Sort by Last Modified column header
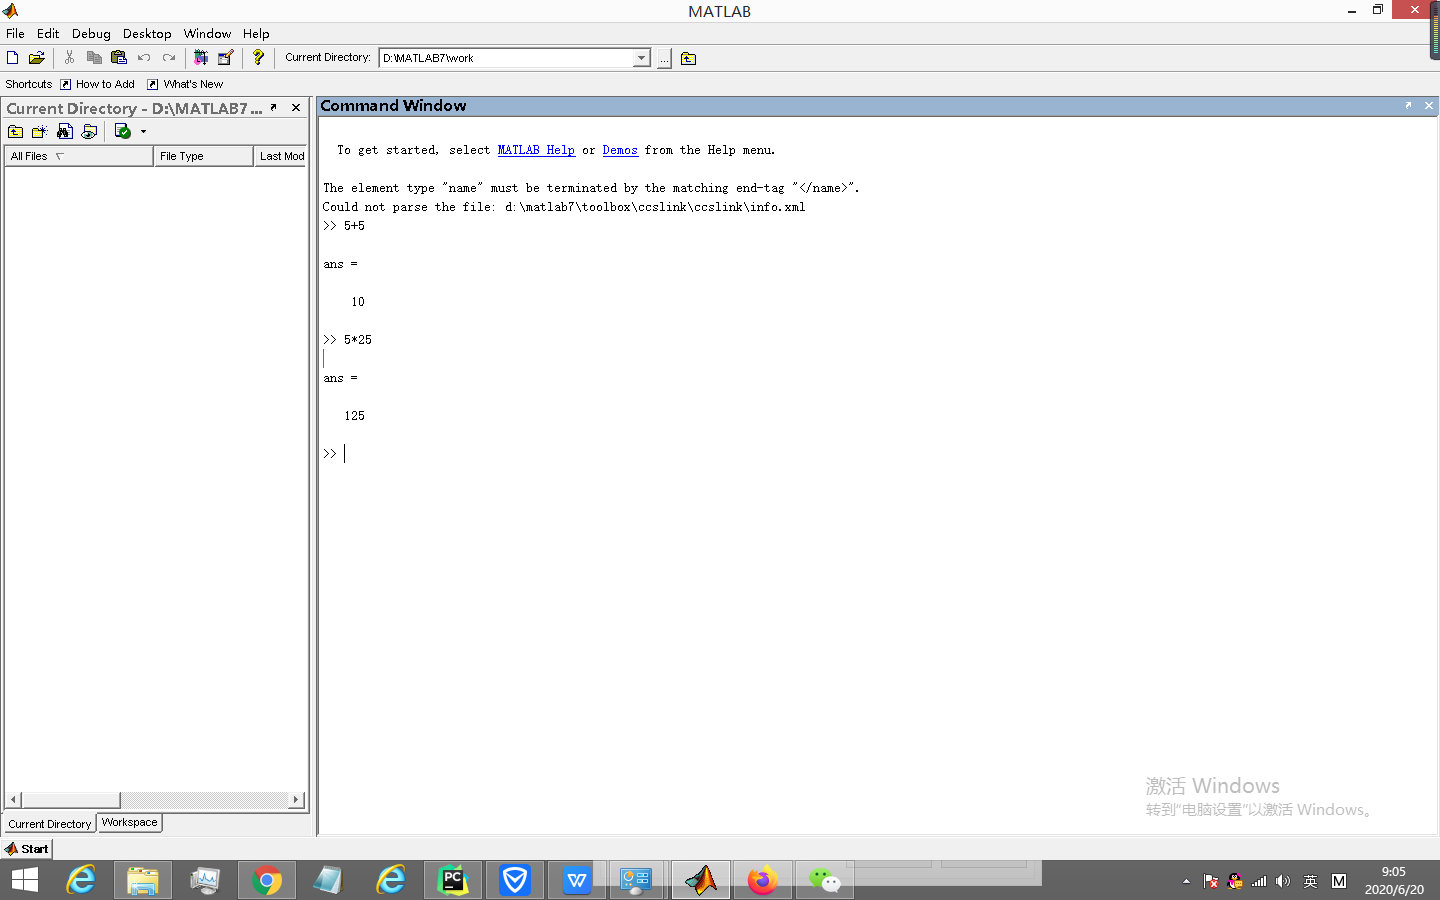The width and height of the screenshot is (1440, 900). coord(280,156)
